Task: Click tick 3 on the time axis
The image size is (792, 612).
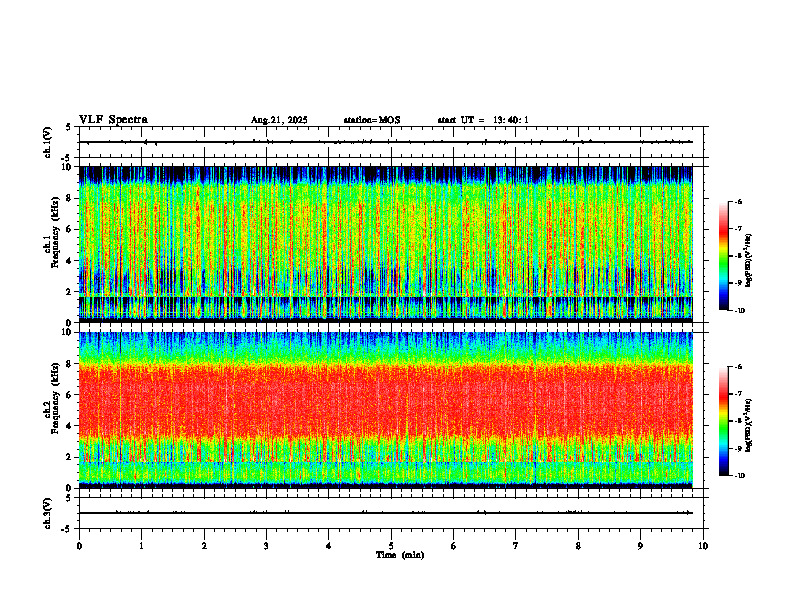Action: pos(266,546)
